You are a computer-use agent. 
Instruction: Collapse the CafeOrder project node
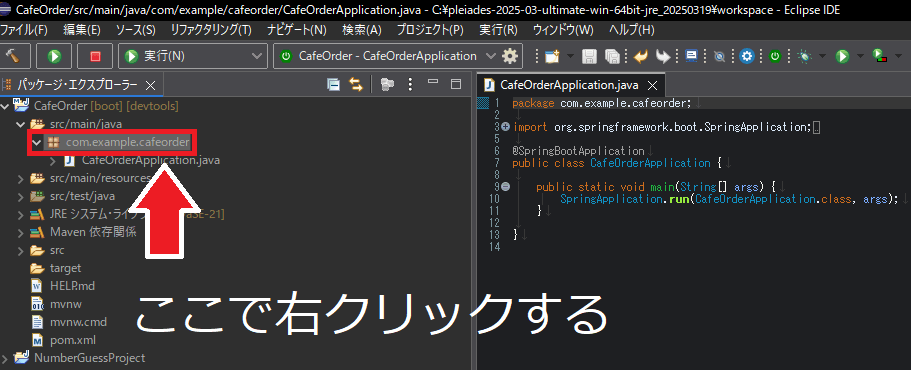5,106
